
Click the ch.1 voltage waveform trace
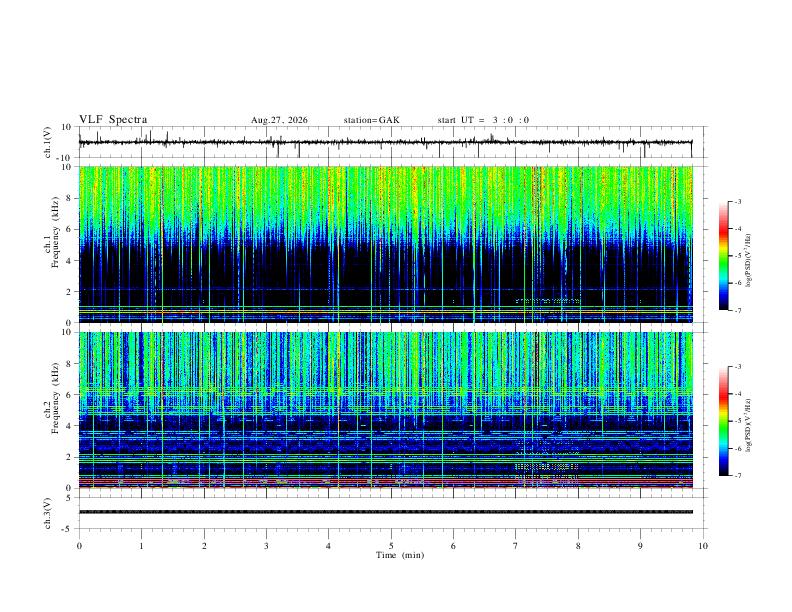click(x=385, y=142)
